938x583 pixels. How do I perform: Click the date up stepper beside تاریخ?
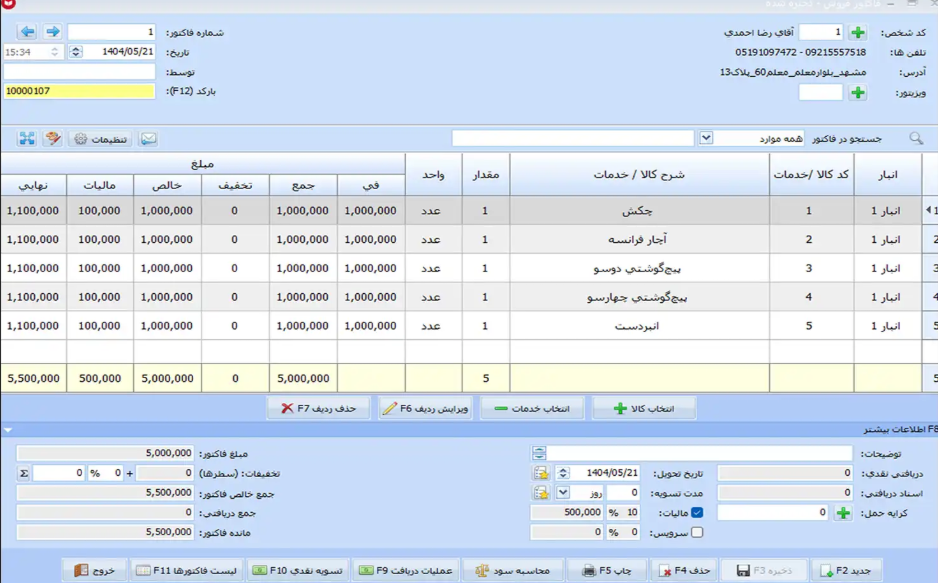[75, 48]
